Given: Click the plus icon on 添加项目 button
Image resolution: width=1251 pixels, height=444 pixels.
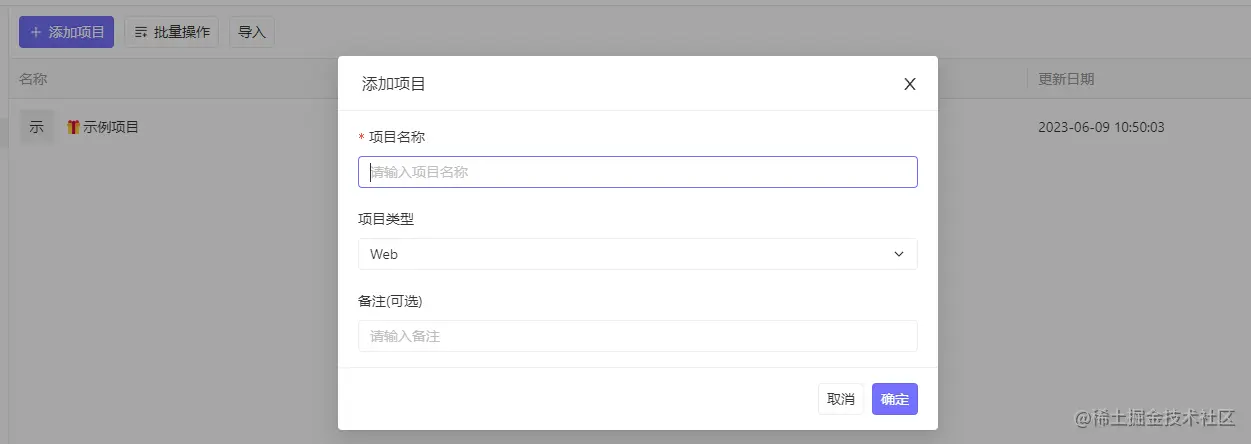Looking at the screenshot, I should pos(36,32).
